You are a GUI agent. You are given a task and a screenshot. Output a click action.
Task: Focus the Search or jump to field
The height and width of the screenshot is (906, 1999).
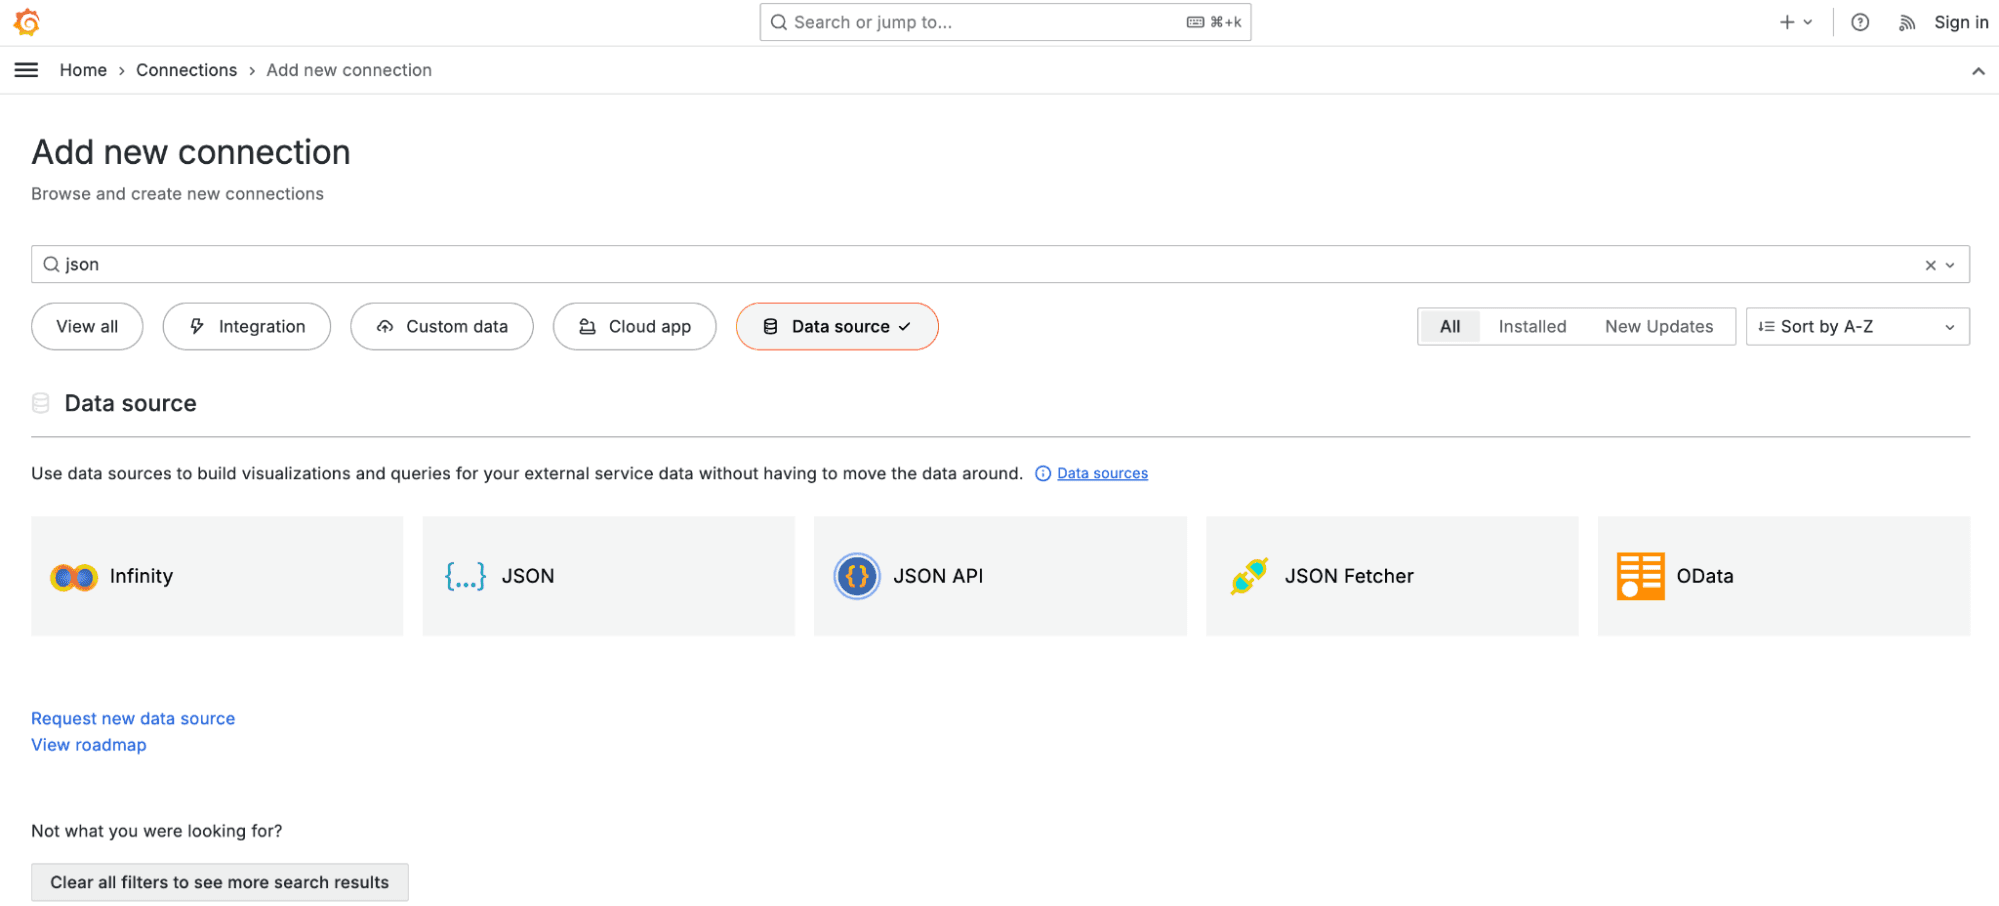click(x=1005, y=22)
